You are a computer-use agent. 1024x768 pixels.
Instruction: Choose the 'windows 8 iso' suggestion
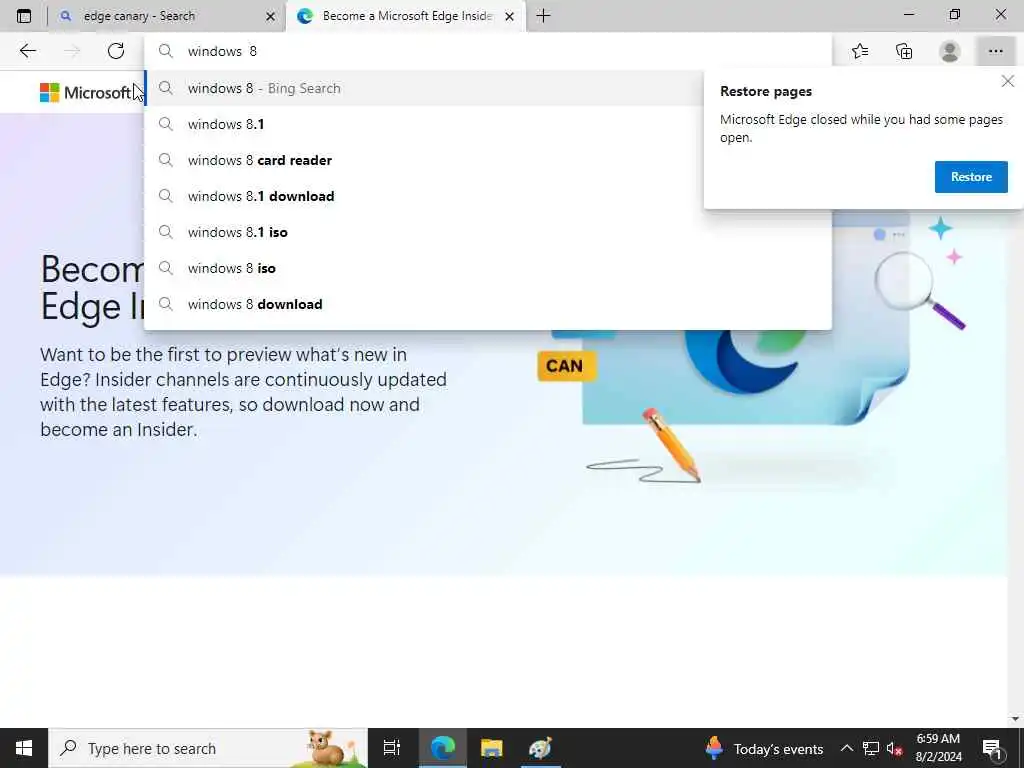click(488, 268)
